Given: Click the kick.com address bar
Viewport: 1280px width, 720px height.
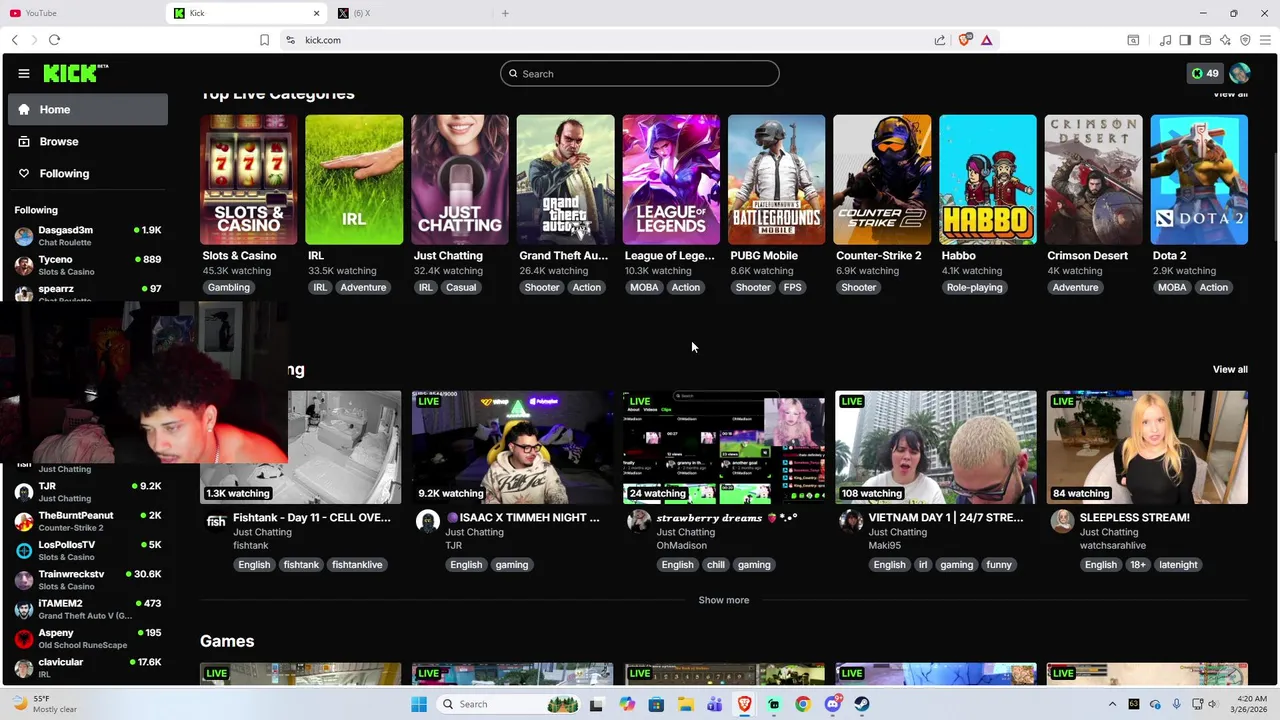Looking at the screenshot, I should tap(600, 40).
